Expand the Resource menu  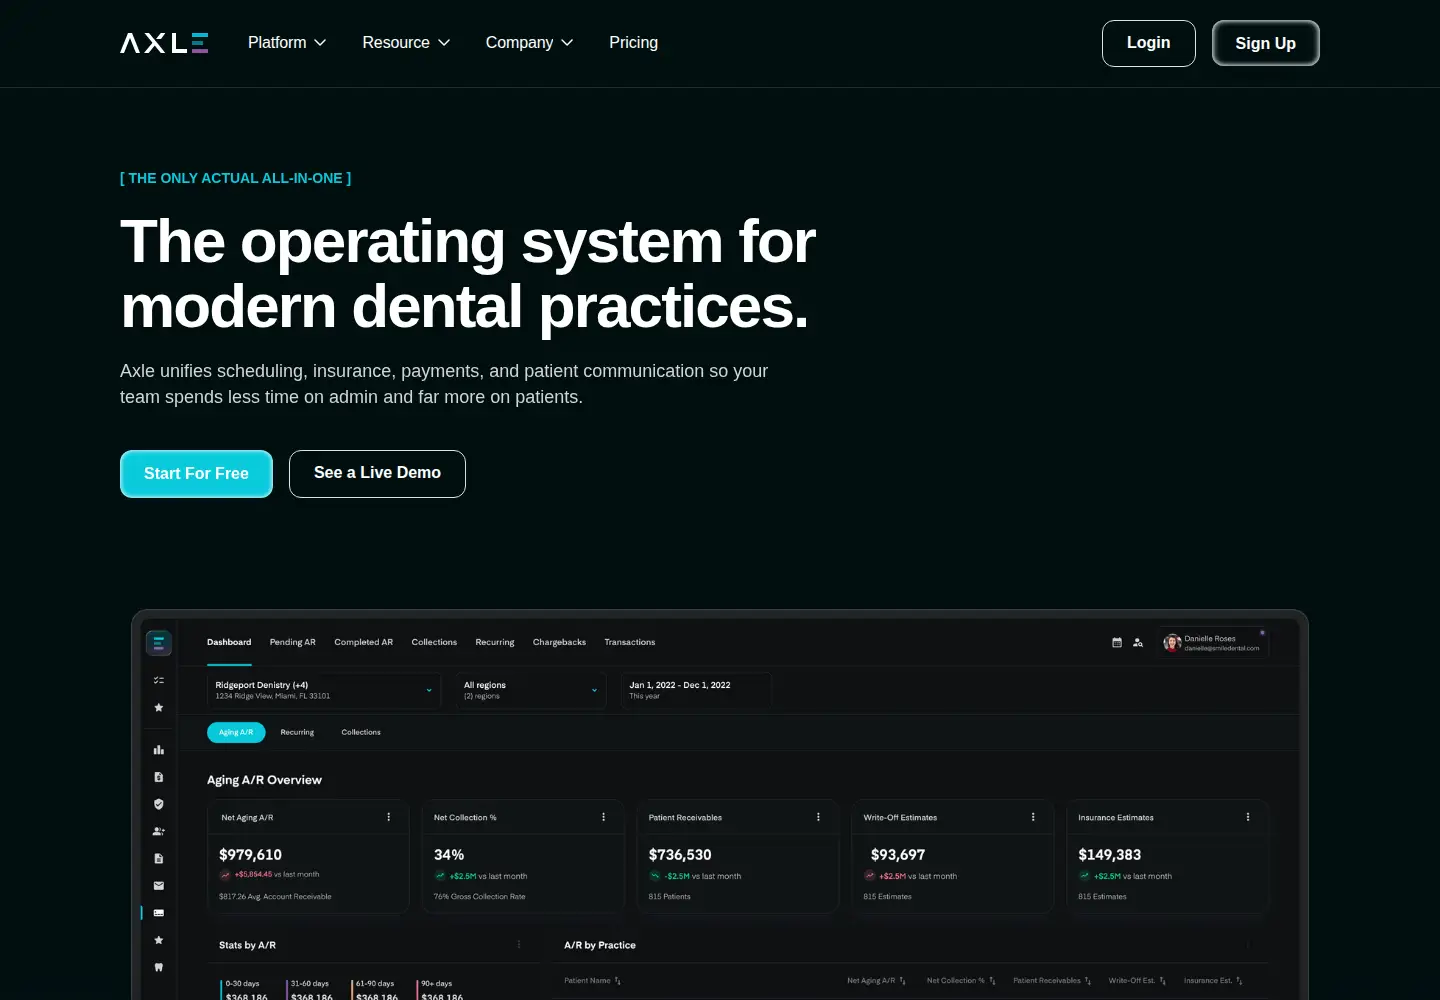(x=406, y=43)
